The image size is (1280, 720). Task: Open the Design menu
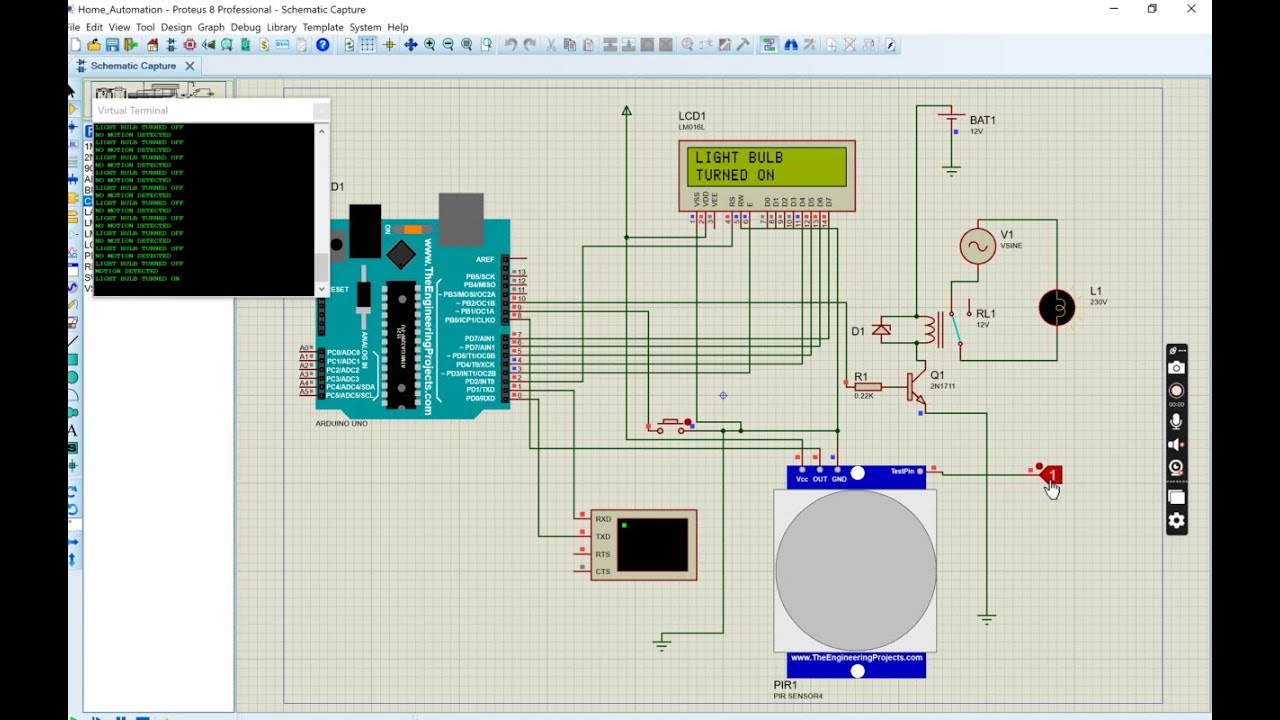coord(176,27)
